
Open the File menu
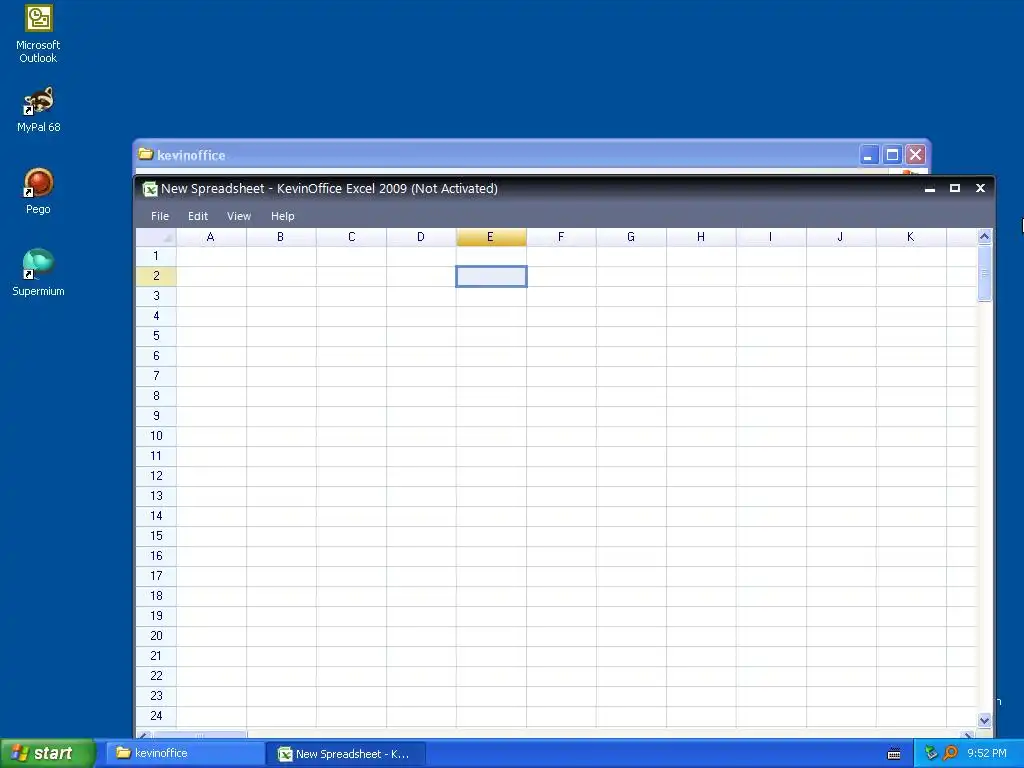tap(160, 216)
